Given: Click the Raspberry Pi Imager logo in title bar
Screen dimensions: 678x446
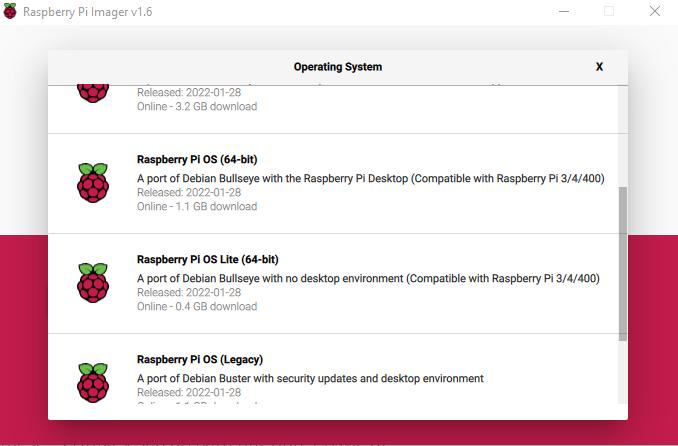Looking at the screenshot, I should click(10, 11).
